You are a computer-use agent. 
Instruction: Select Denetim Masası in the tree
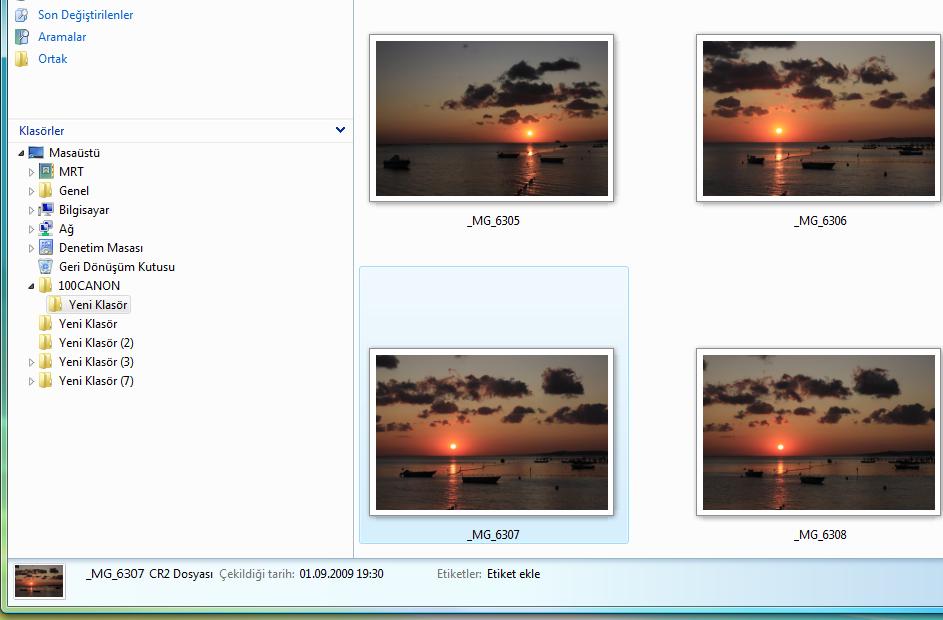click(101, 248)
